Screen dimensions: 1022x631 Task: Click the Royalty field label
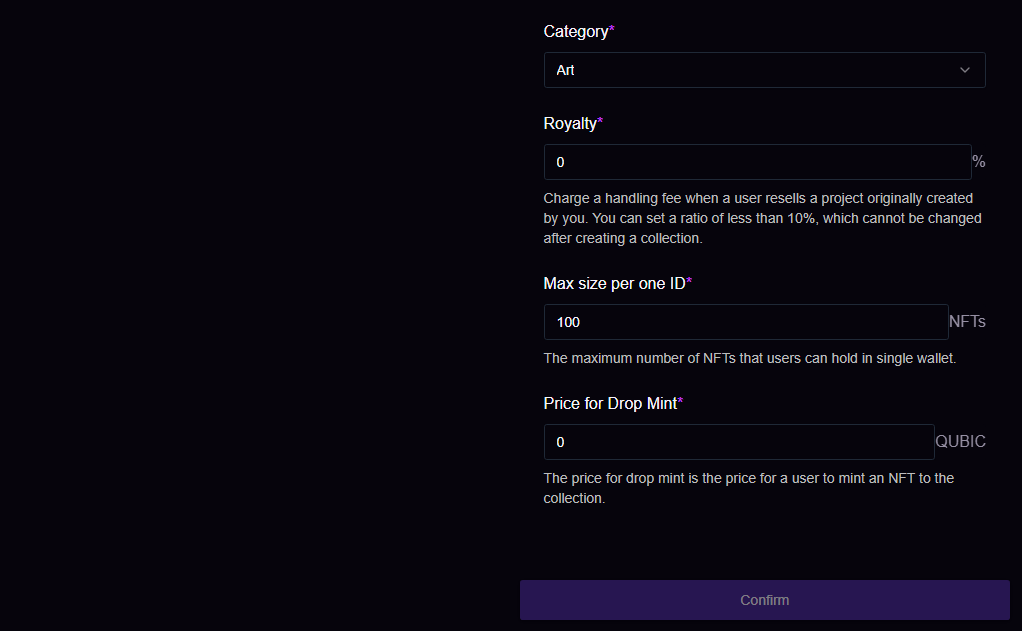569,124
